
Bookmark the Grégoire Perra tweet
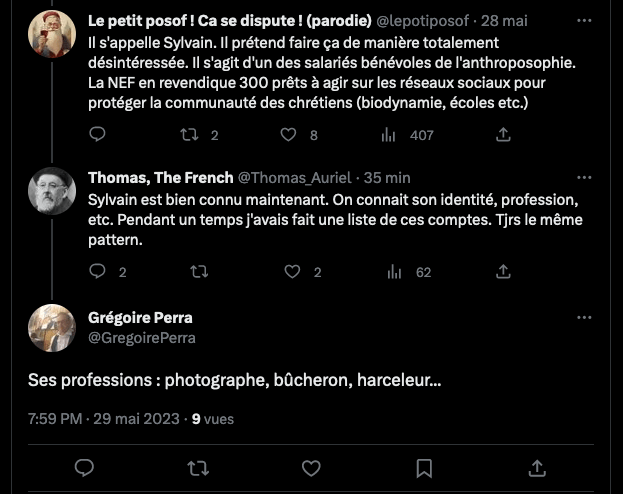click(x=424, y=467)
